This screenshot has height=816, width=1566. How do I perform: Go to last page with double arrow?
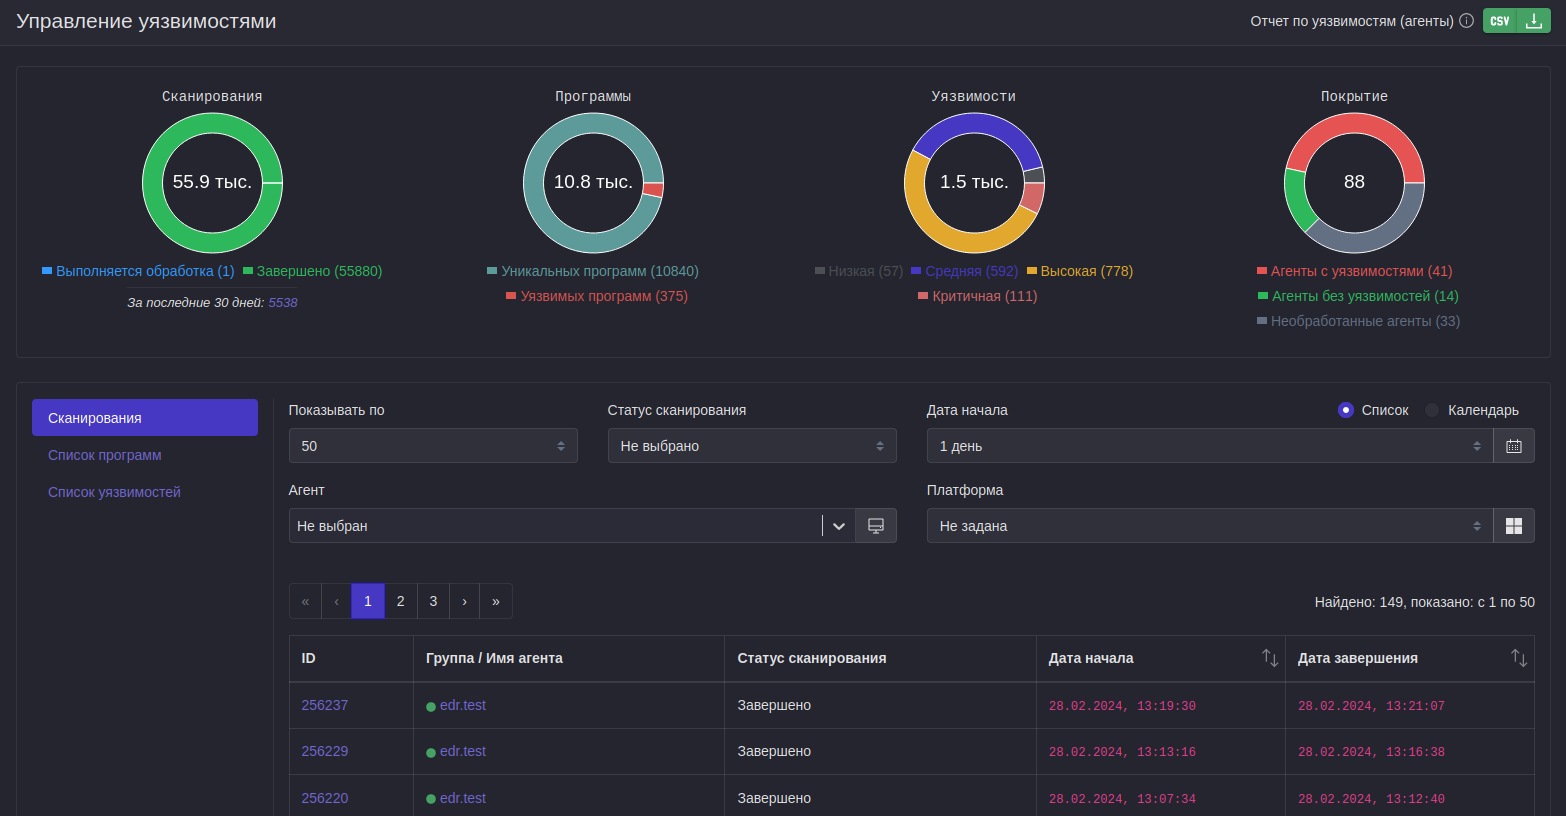pos(496,601)
